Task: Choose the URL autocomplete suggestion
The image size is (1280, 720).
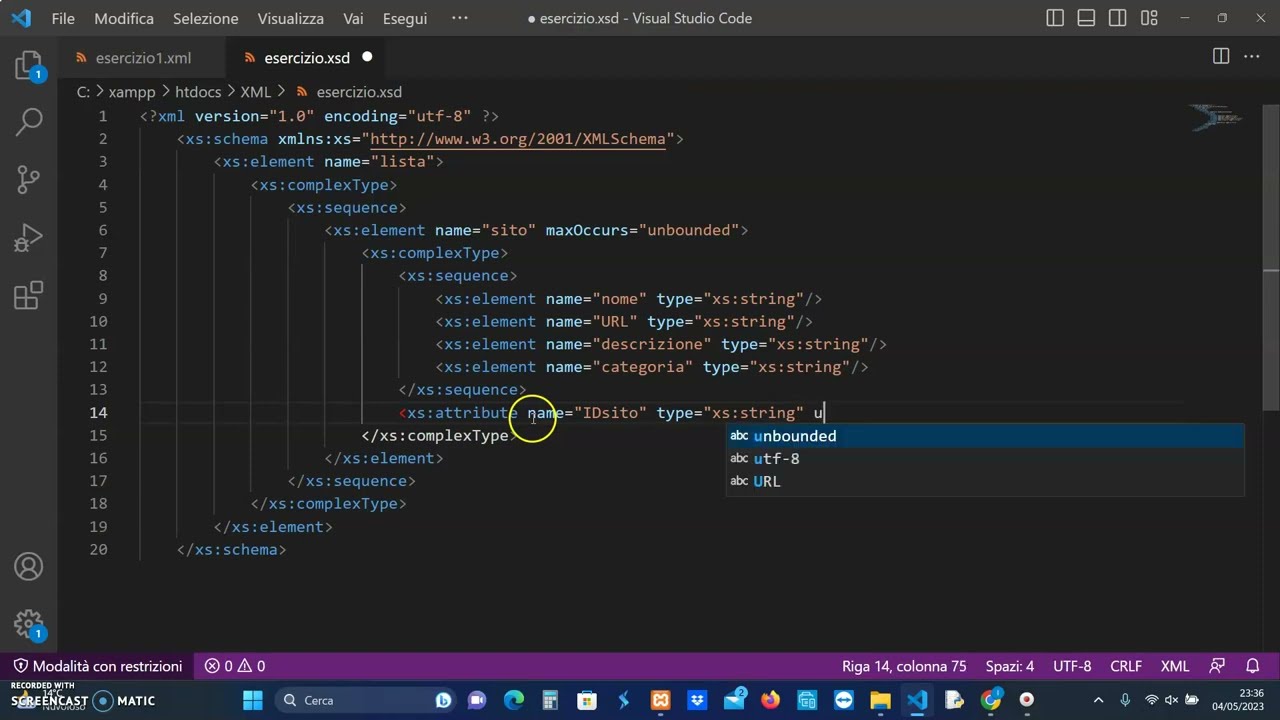Action: coord(985,482)
